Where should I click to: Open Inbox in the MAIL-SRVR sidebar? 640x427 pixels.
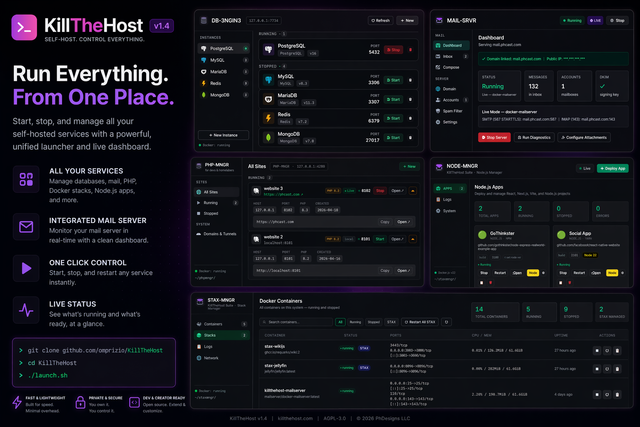pyautogui.click(x=451, y=56)
